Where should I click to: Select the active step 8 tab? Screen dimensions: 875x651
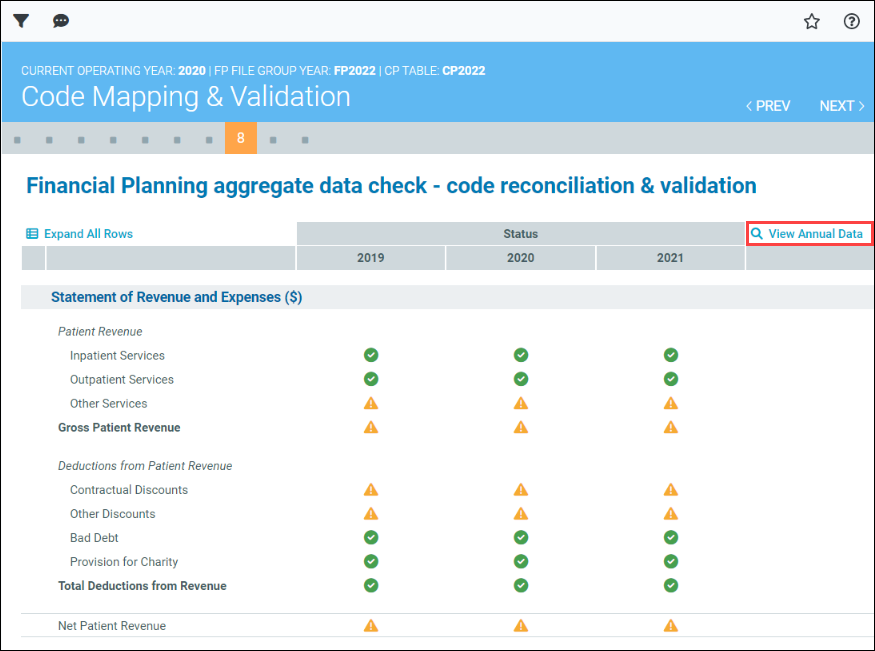click(x=240, y=138)
